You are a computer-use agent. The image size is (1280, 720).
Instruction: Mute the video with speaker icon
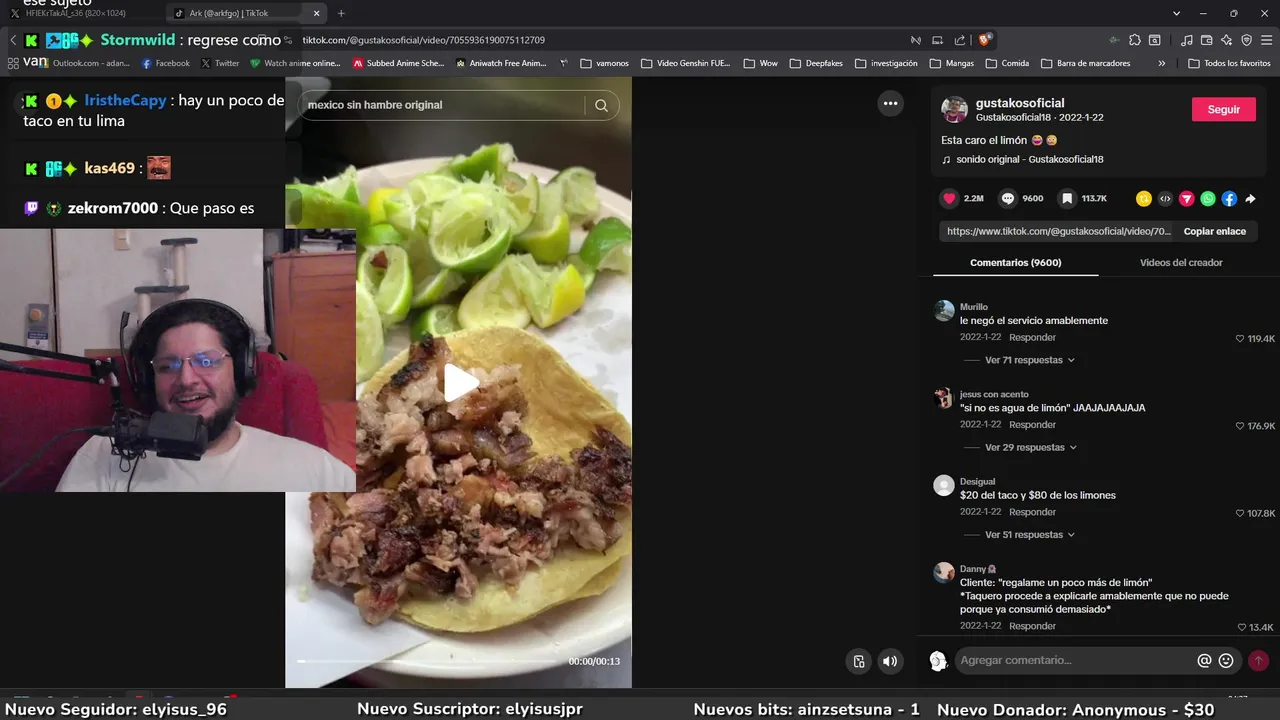(889, 661)
